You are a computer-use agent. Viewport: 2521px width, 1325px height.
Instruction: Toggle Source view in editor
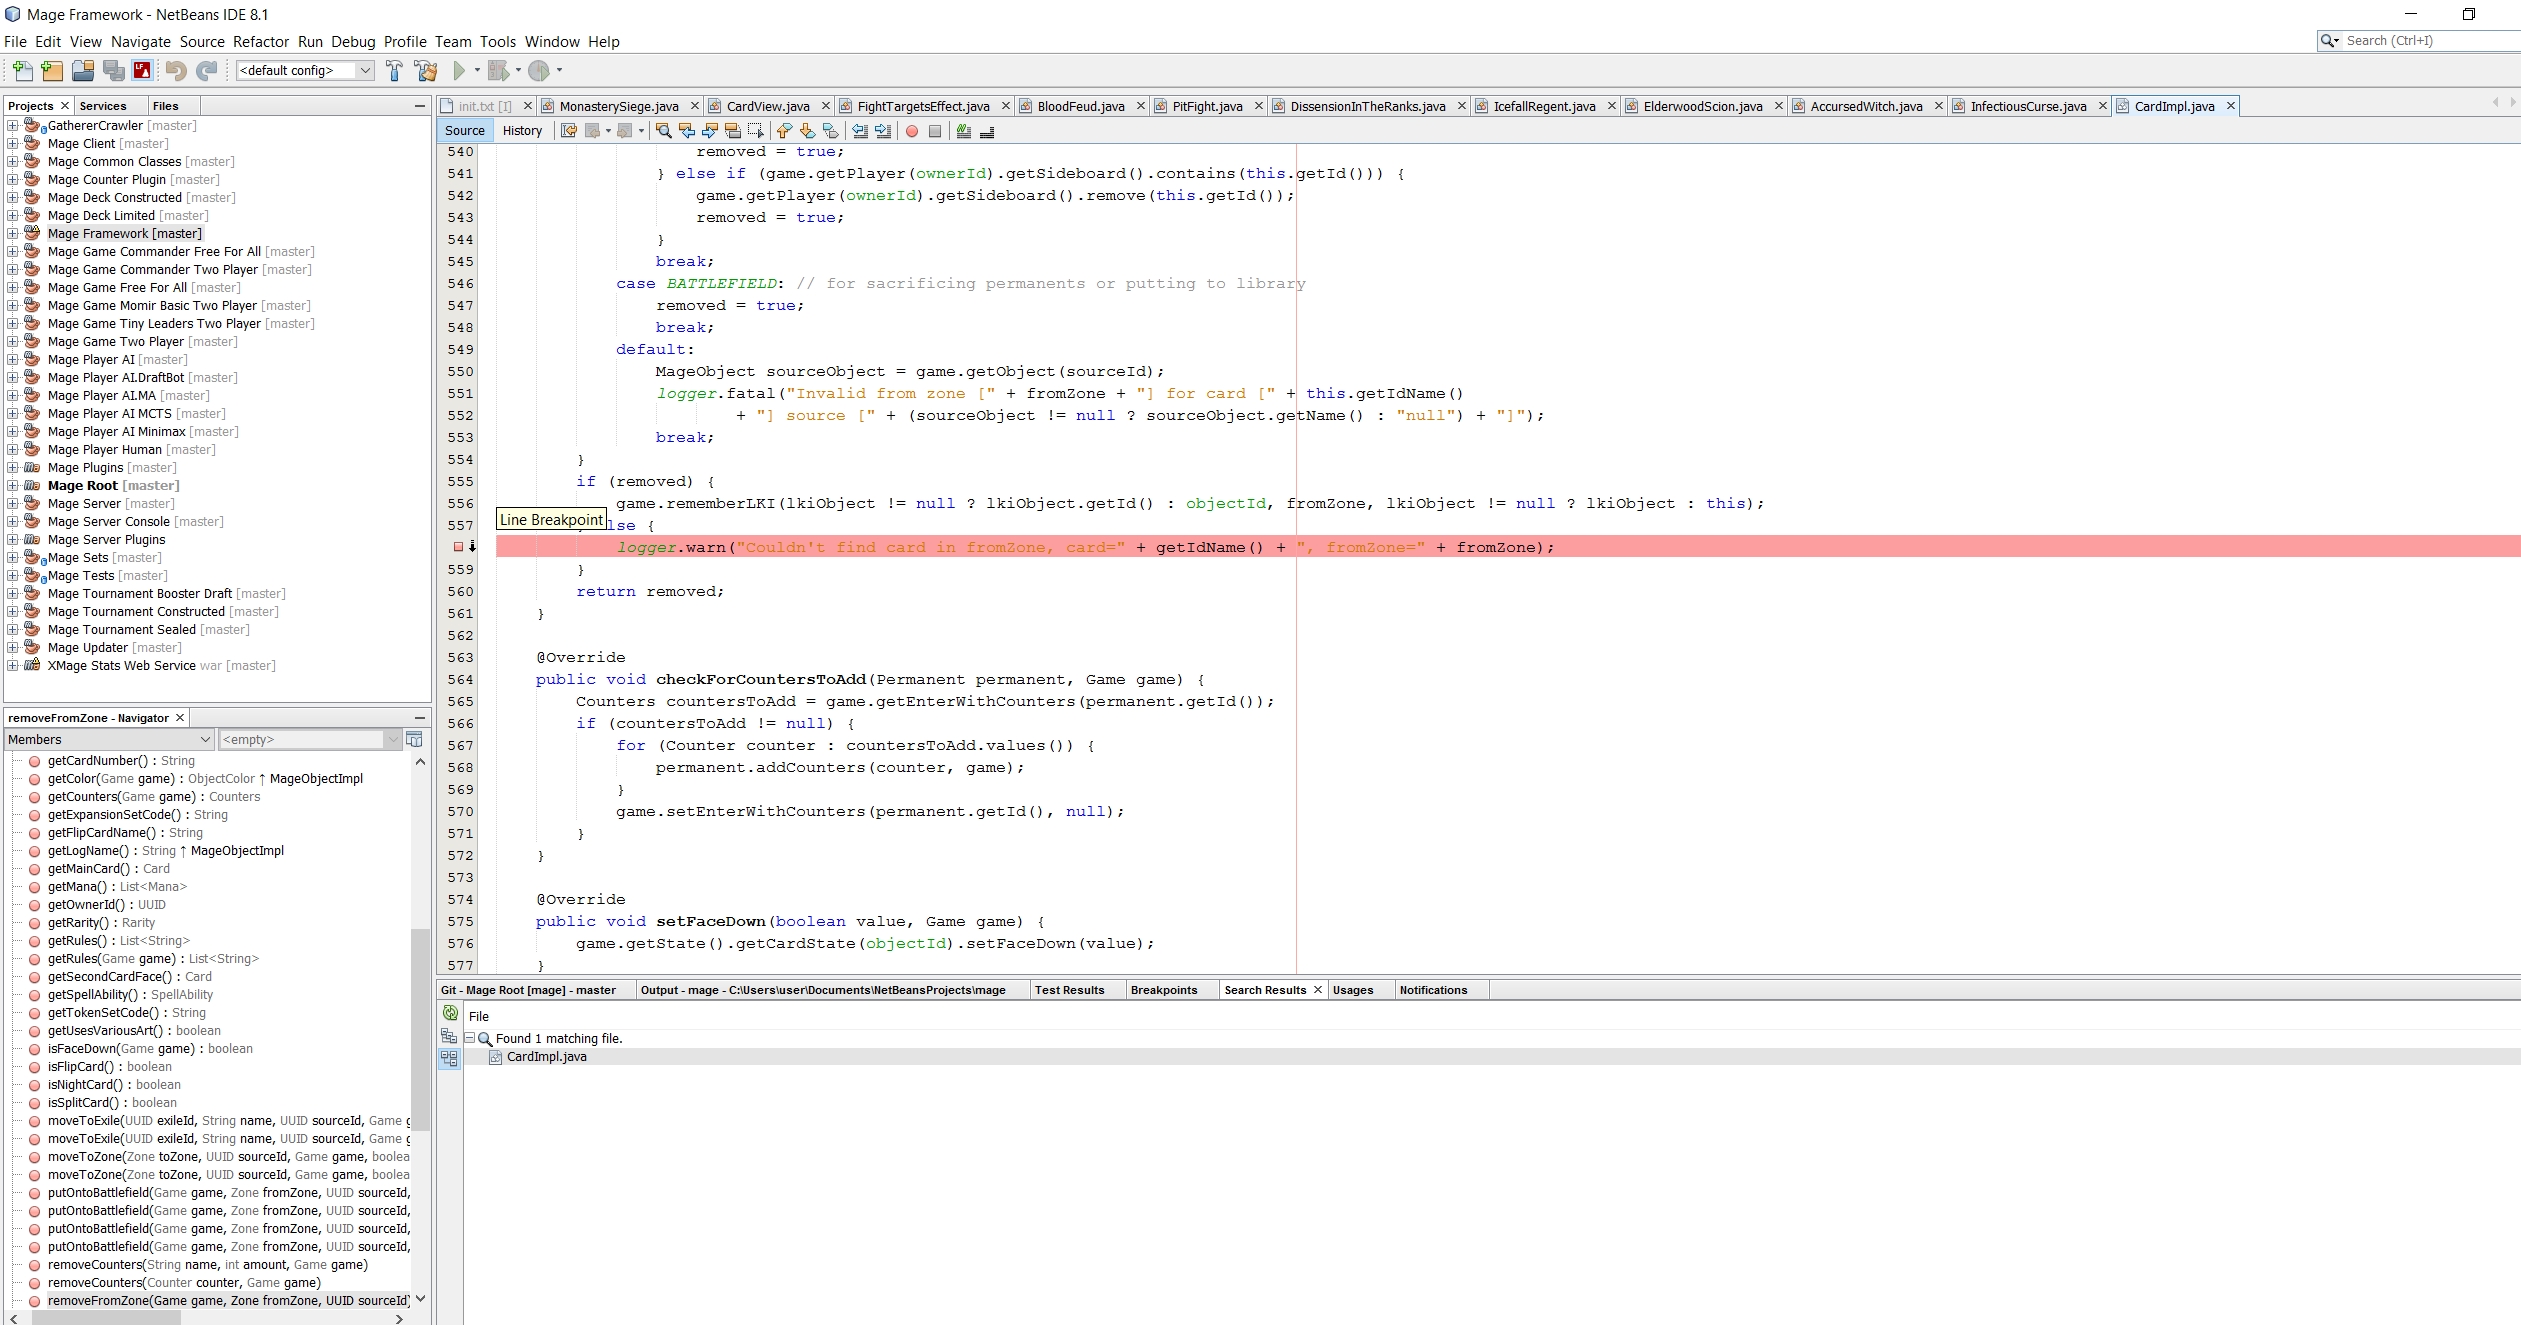tap(464, 131)
